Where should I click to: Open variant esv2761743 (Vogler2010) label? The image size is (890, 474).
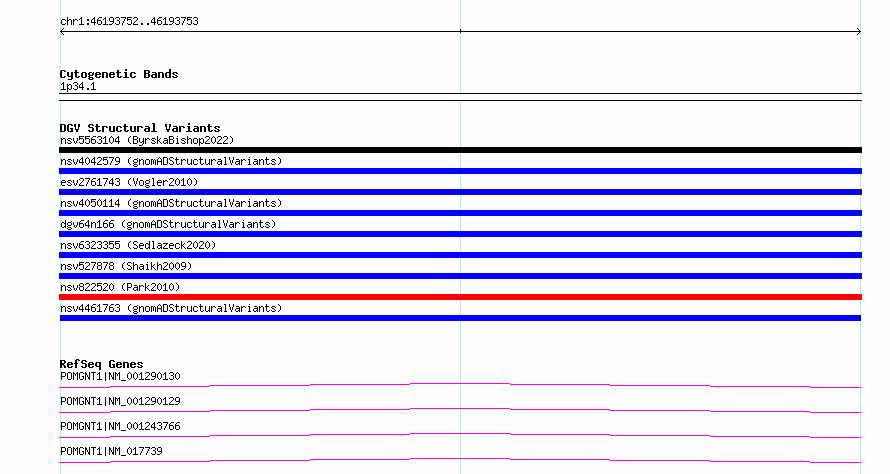click(x=129, y=182)
